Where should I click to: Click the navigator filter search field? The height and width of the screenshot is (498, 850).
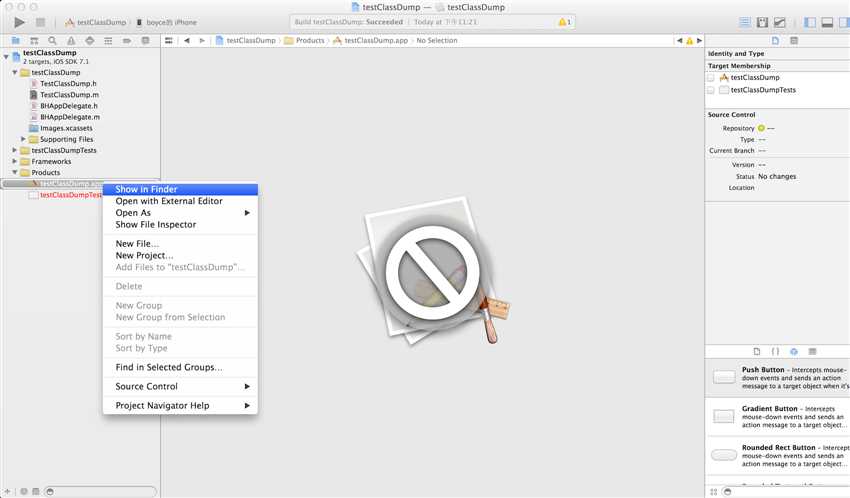click(100, 491)
